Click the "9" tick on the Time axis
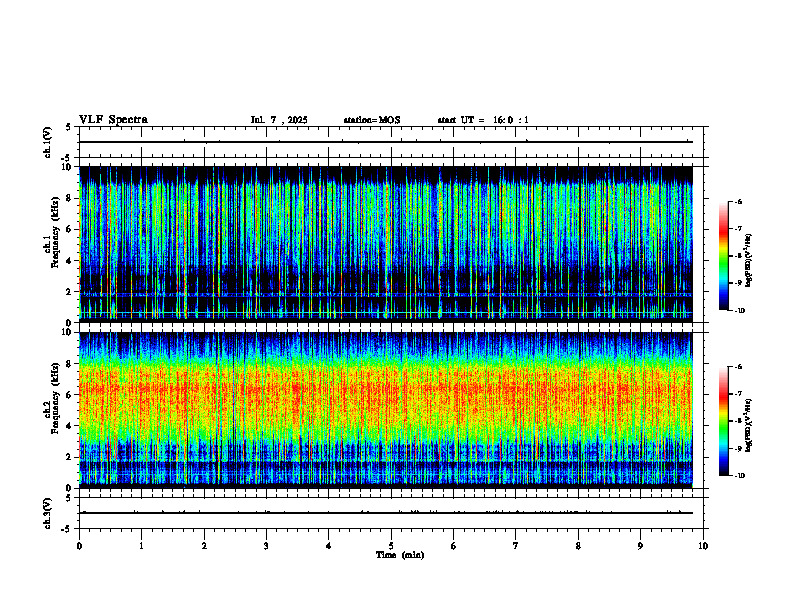 coord(640,546)
